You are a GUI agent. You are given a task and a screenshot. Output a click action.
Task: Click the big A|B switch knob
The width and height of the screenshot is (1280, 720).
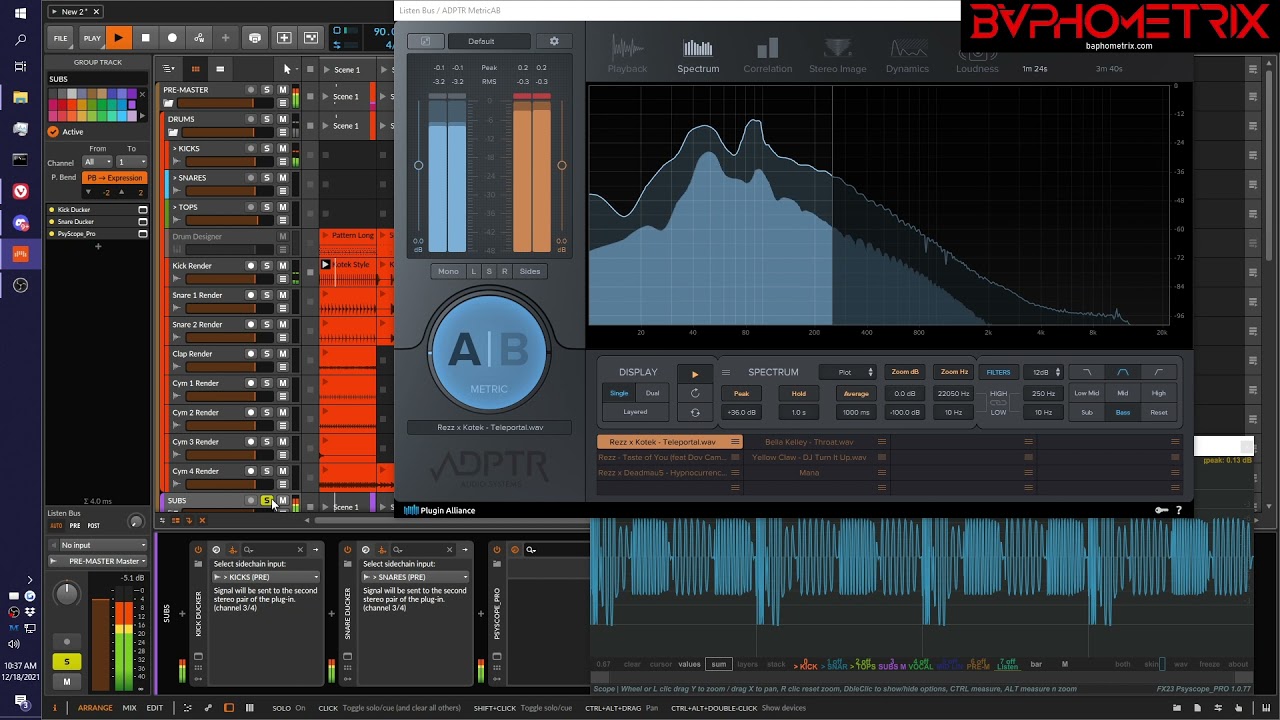(489, 353)
